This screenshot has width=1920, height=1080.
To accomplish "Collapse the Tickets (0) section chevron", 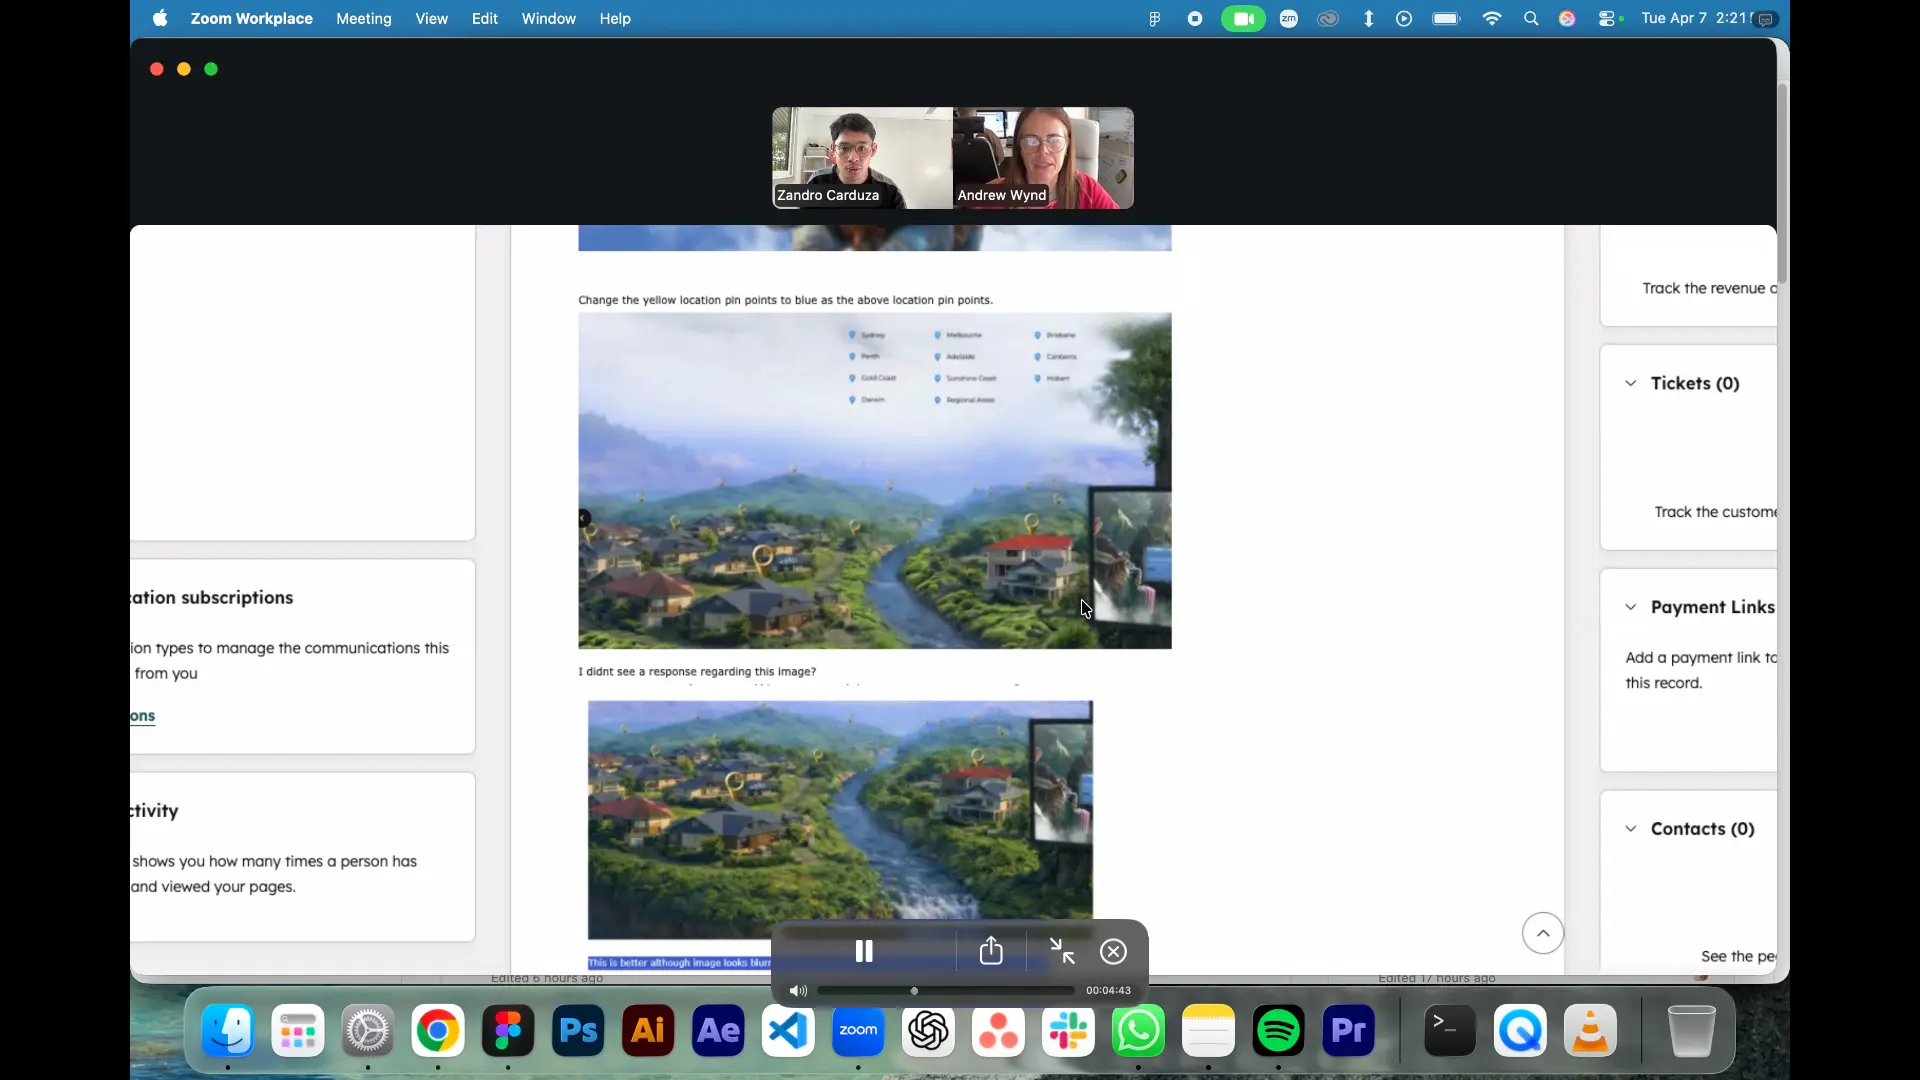I will pos(1631,383).
